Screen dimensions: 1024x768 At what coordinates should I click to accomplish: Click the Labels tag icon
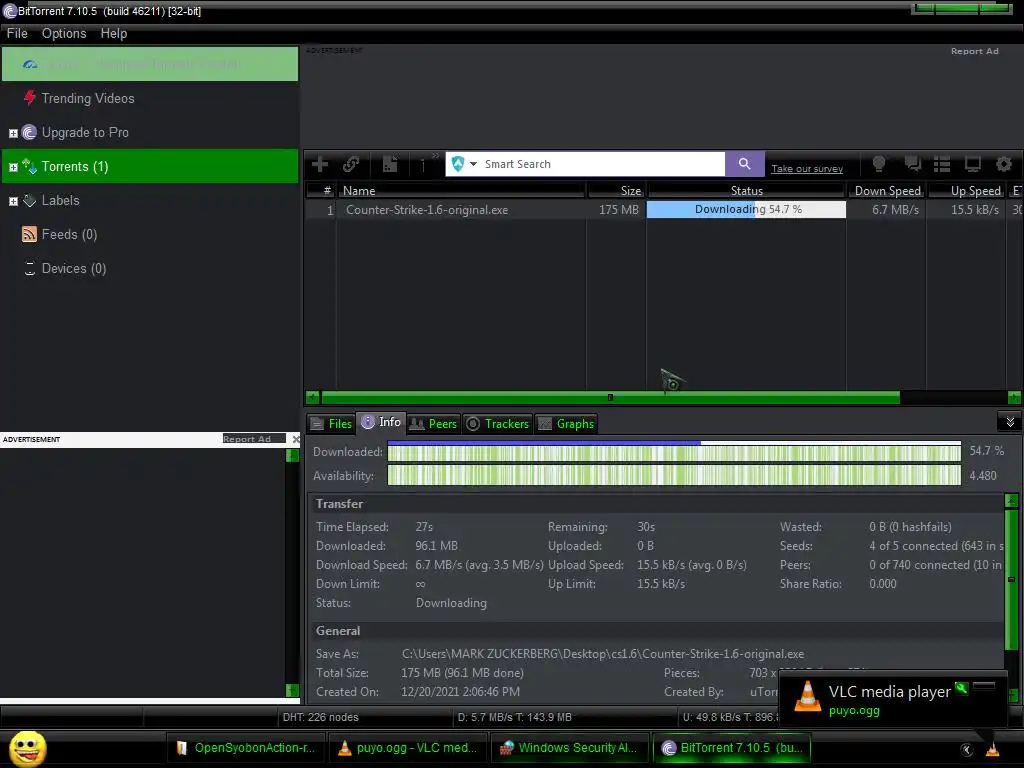click(29, 200)
